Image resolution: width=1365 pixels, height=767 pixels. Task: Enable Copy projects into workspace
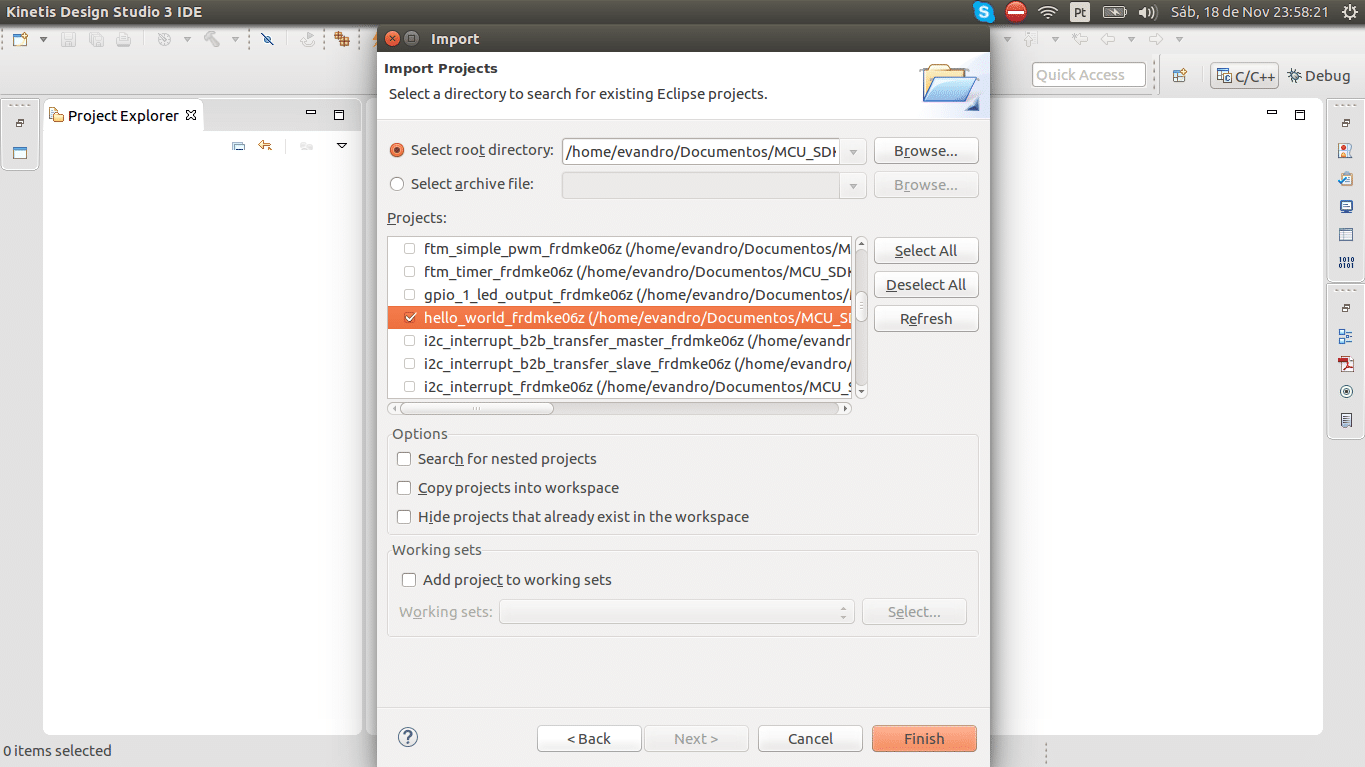404,488
